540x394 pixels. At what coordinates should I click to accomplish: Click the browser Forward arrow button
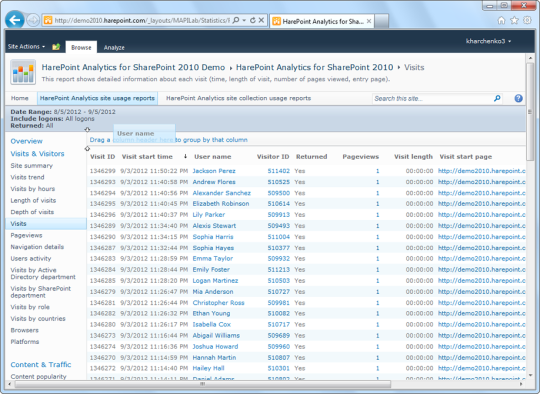click(x=33, y=20)
